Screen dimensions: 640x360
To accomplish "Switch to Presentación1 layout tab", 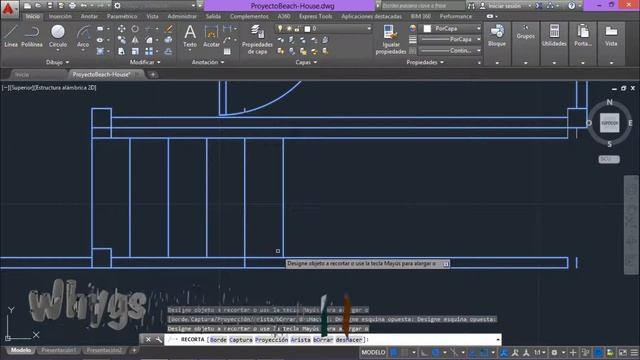I will click(x=58, y=350).
